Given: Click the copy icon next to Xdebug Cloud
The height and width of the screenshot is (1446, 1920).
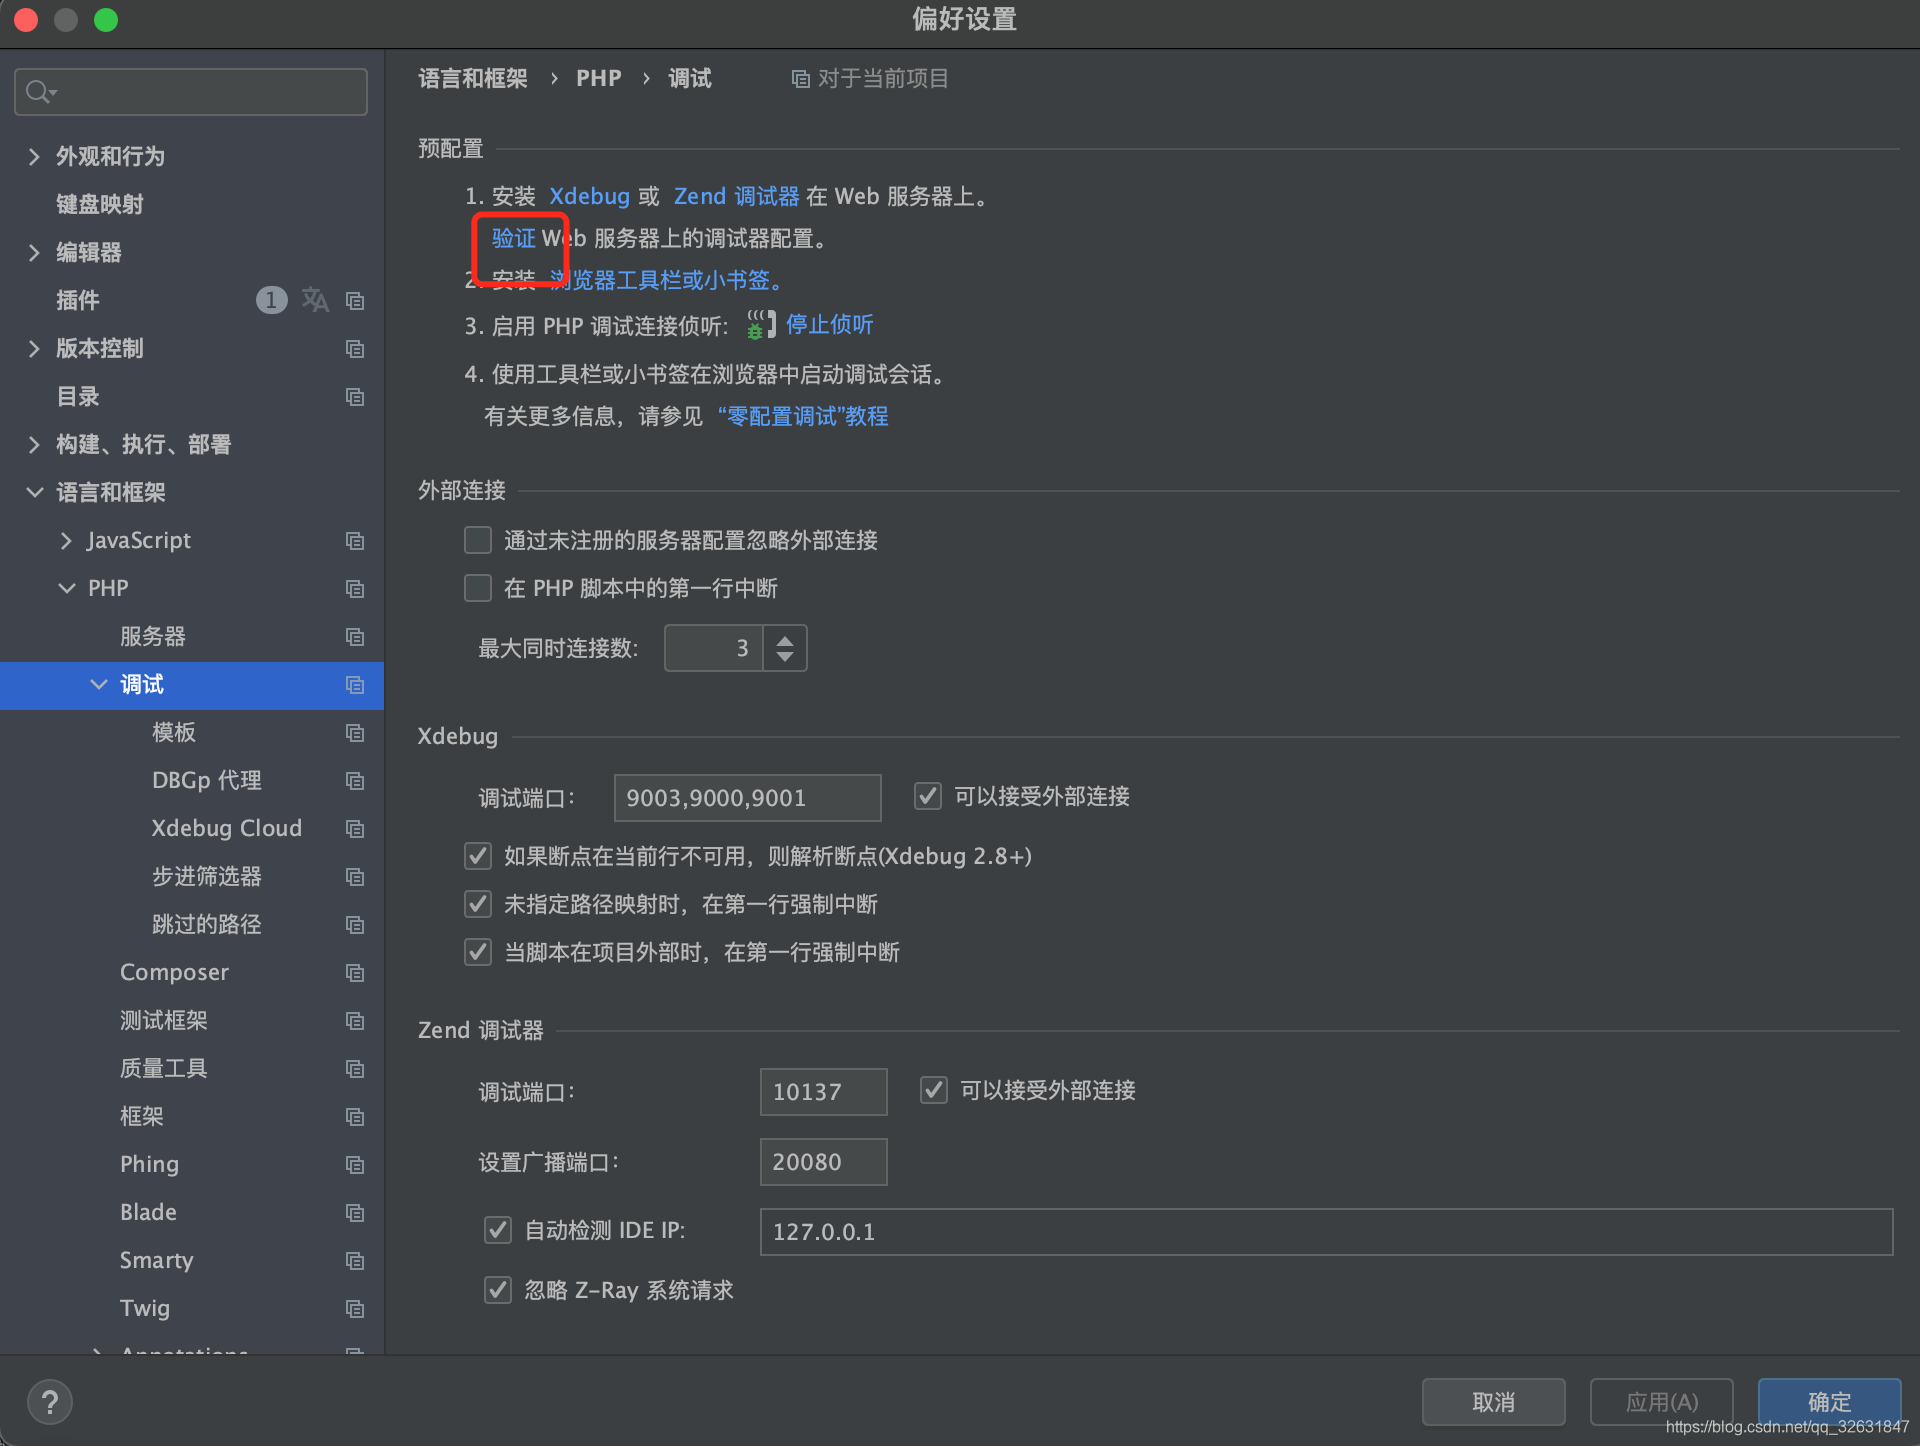Looking at the screenshot, I should pos(355,828).
